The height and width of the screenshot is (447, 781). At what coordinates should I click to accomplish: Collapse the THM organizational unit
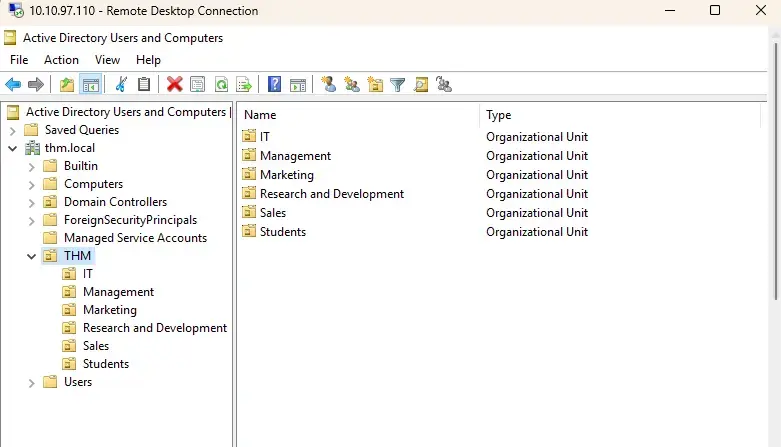coord(31,257)
